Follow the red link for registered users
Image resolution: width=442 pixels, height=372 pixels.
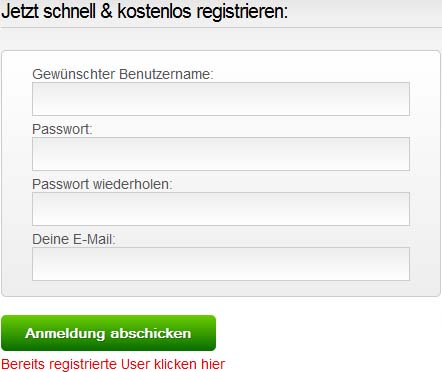click(x=113, y=364)
